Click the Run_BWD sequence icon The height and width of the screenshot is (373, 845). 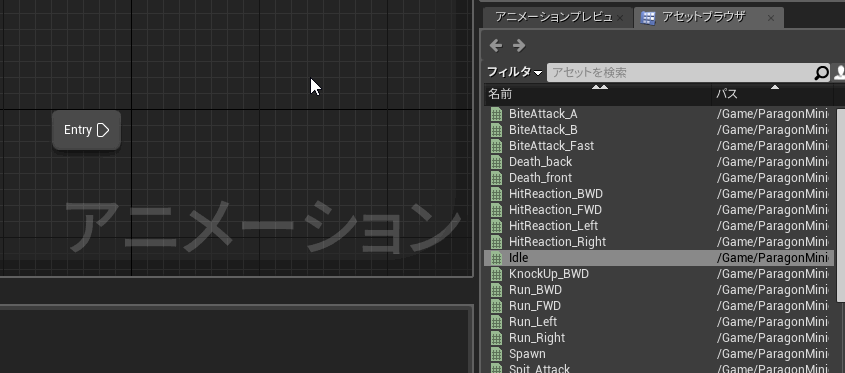(x=496, y=290)
